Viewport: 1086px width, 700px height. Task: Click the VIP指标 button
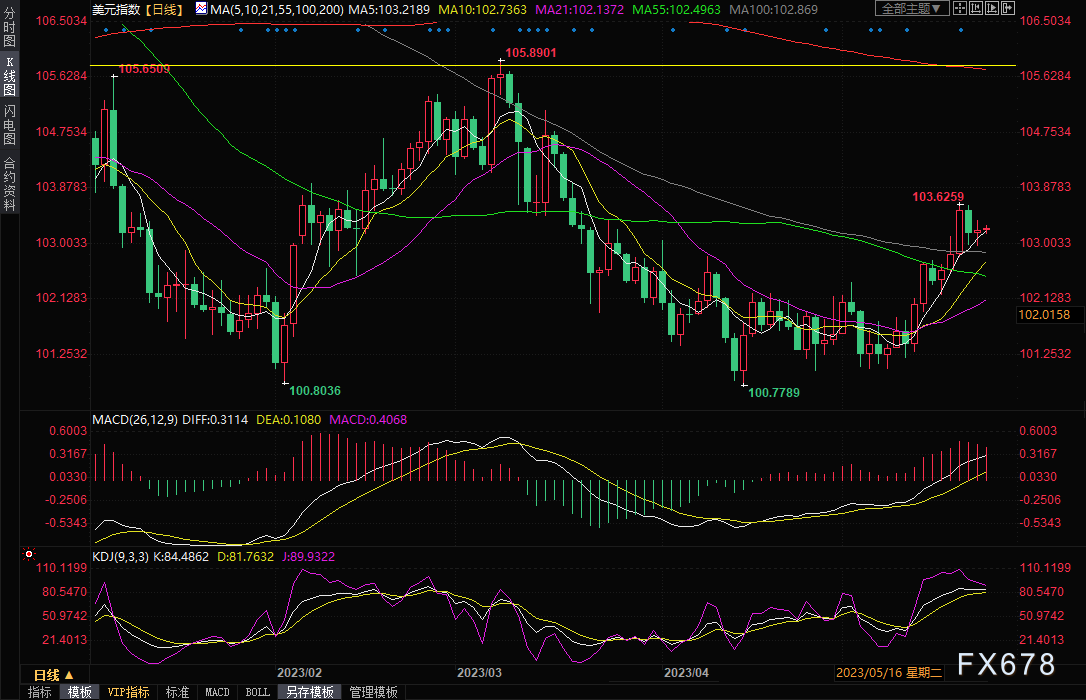(x=127, y=692)
